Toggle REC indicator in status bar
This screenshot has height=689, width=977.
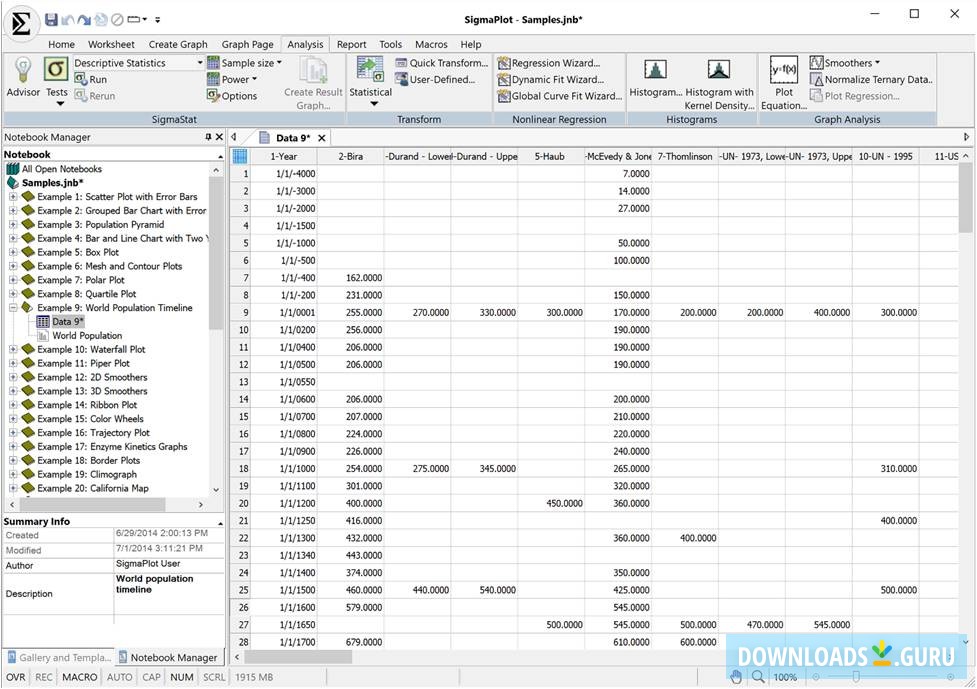[x=44, y=677]
